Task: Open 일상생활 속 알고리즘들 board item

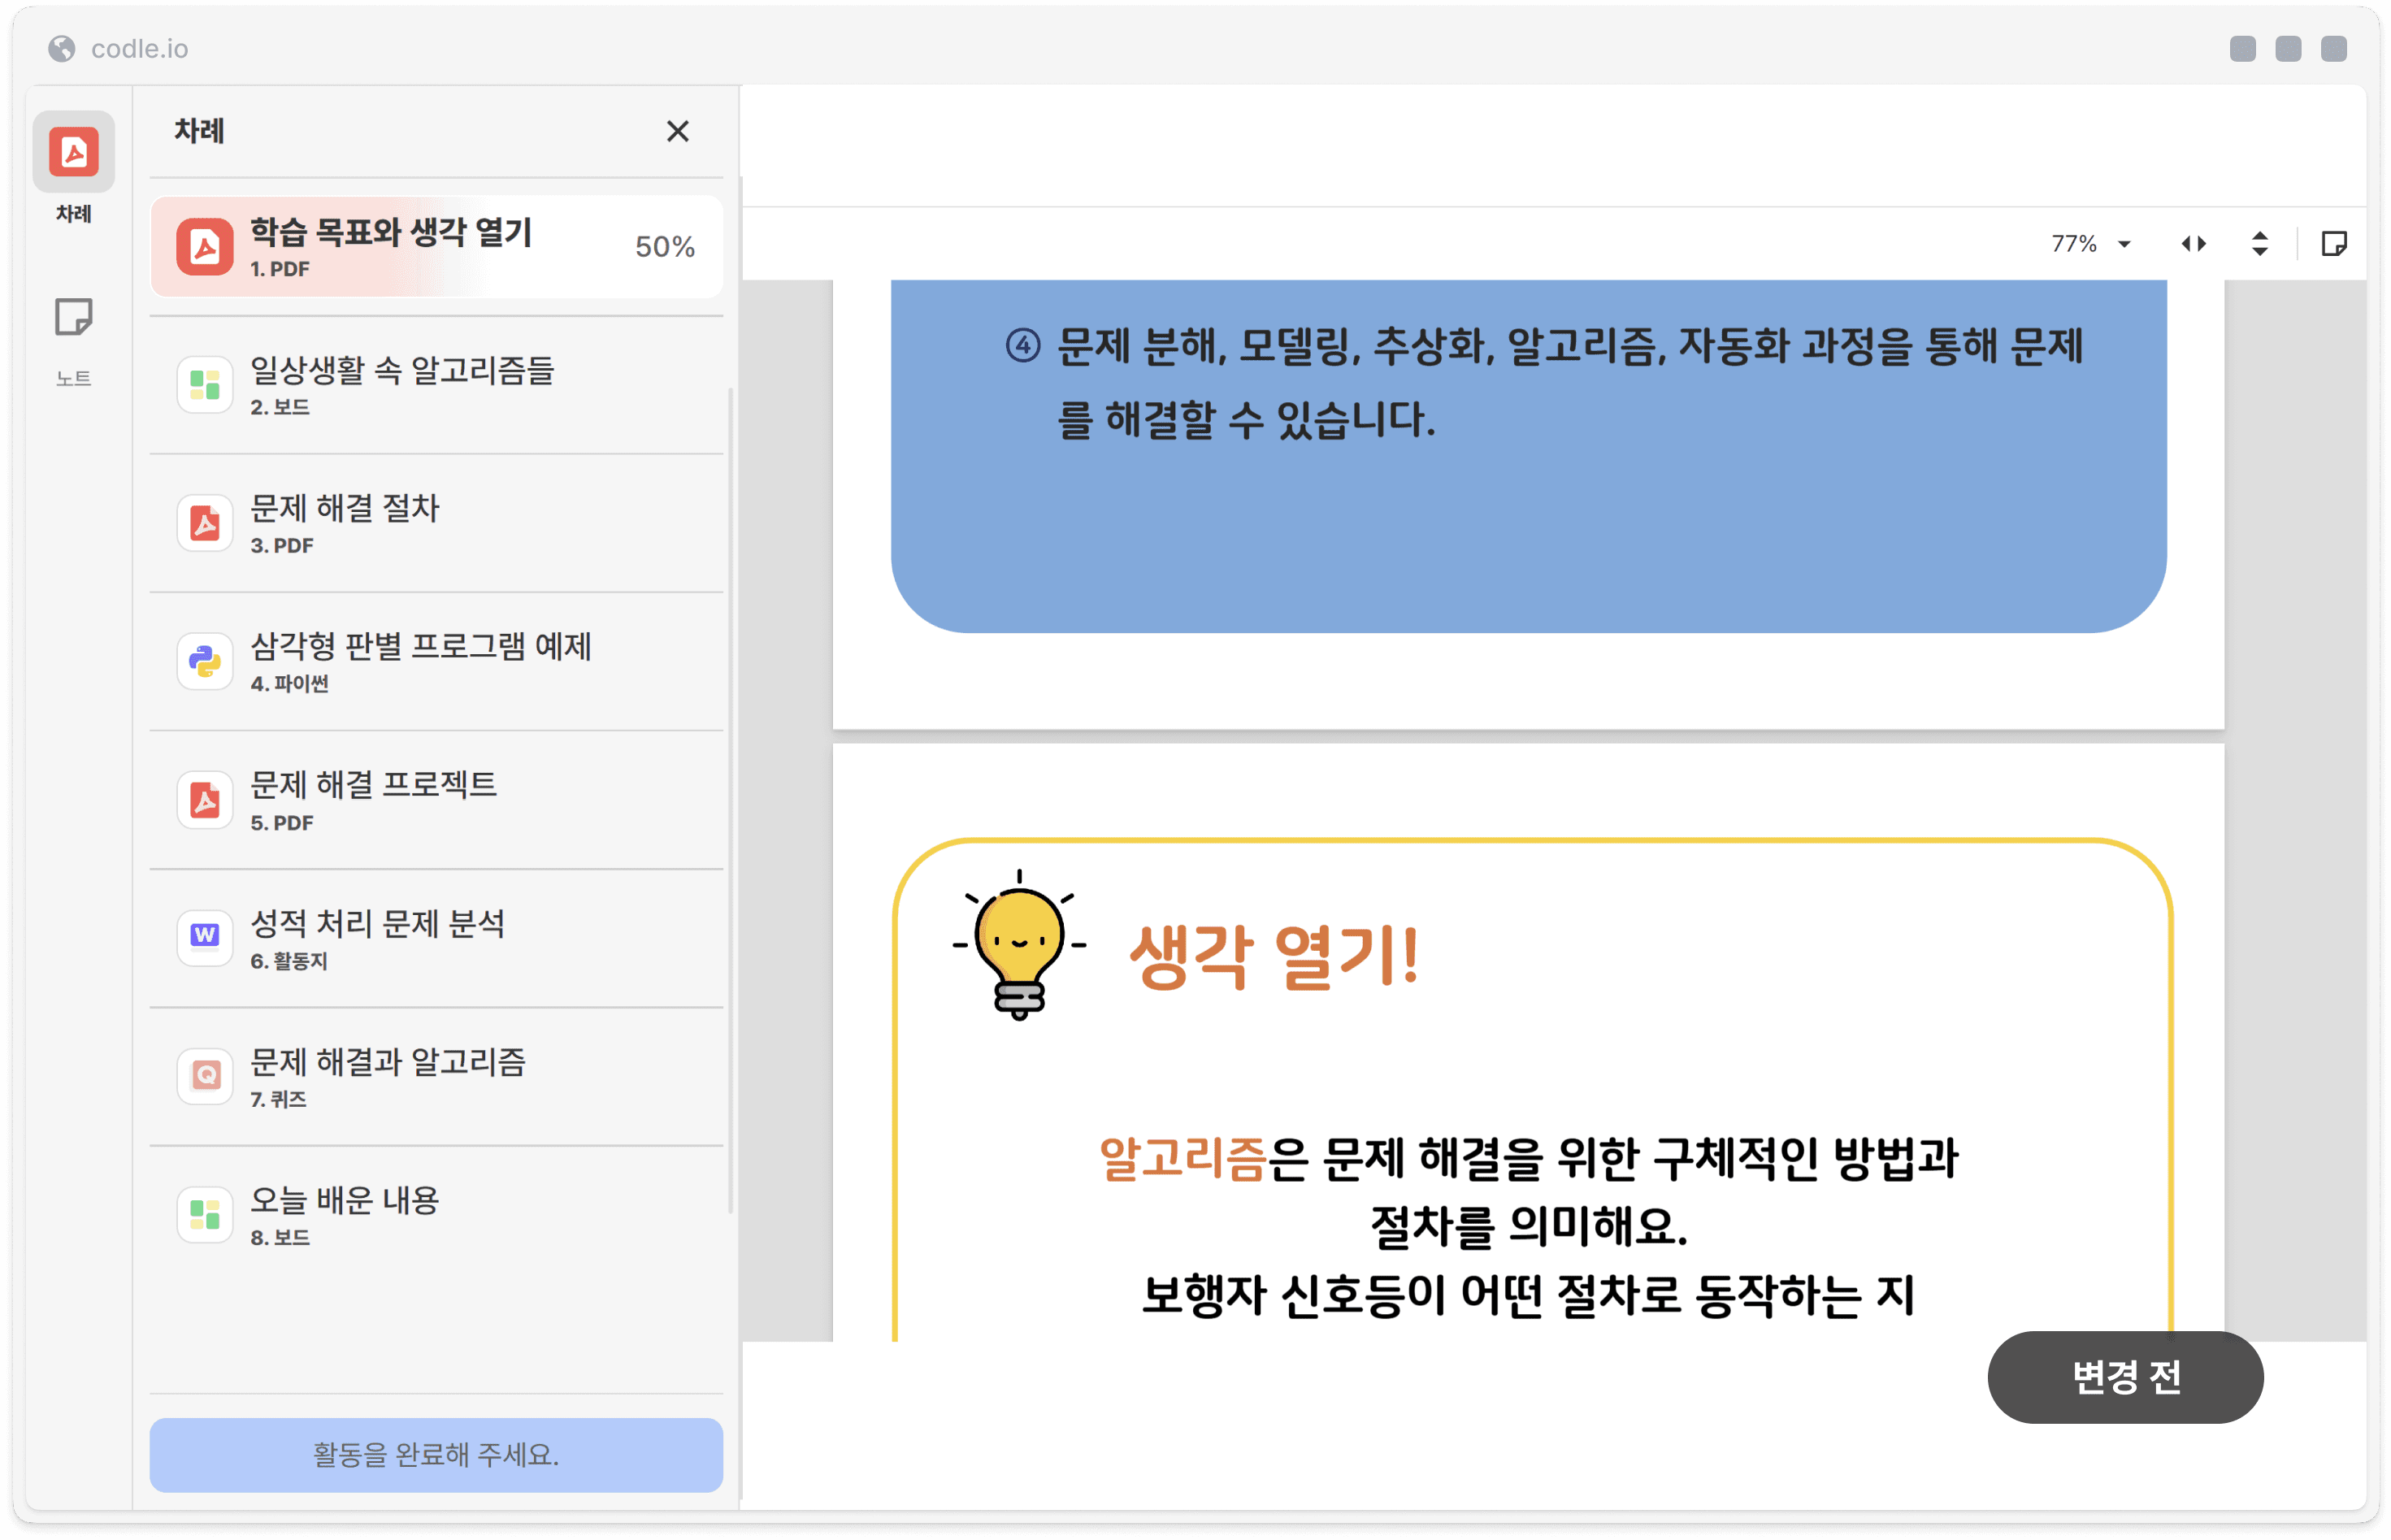Action: tap(401, 384)
